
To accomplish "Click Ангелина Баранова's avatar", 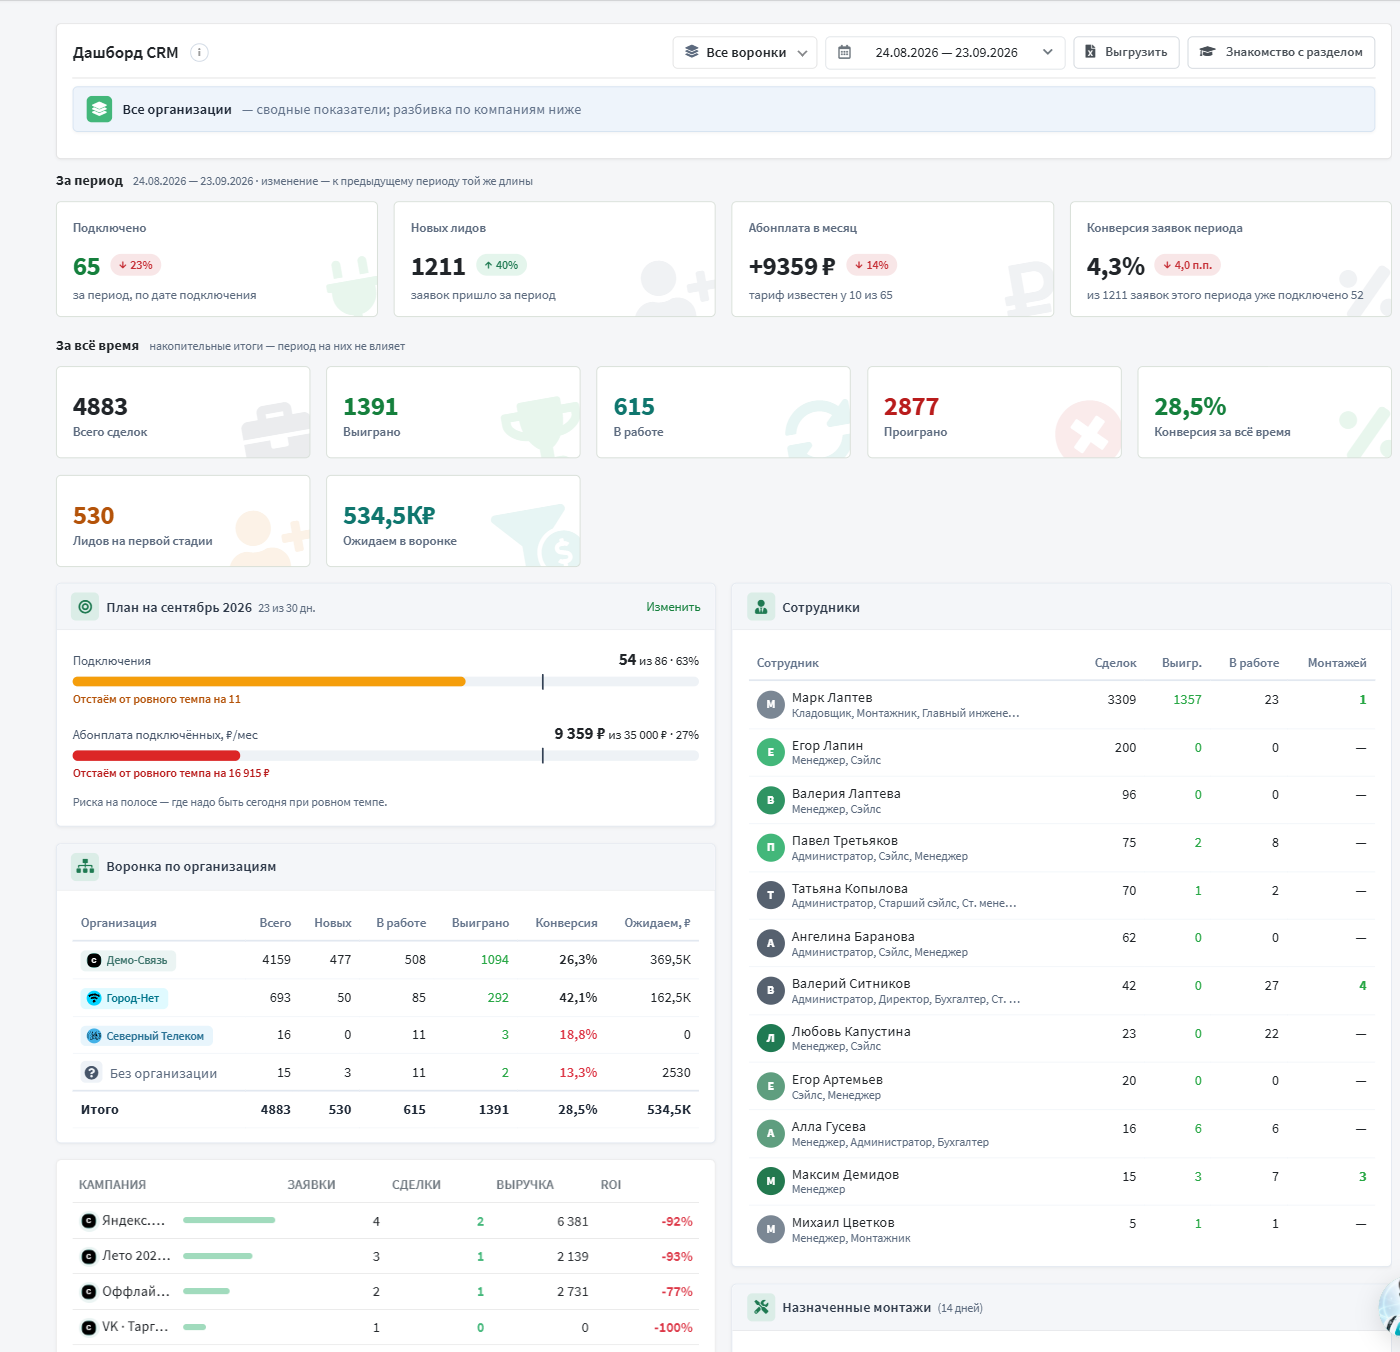I will coord(770,943).
